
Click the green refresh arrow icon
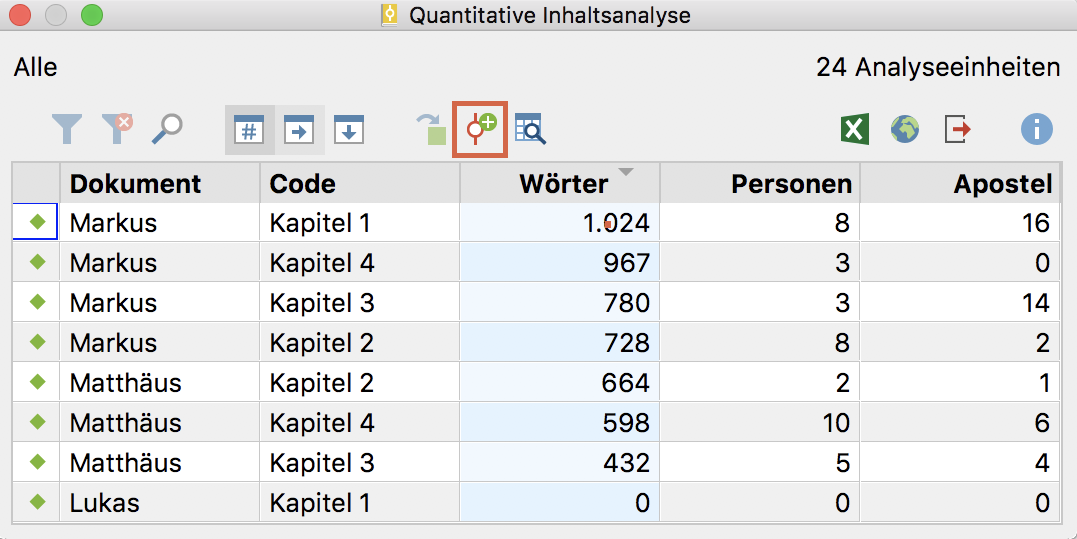click(x=431, y=129)
